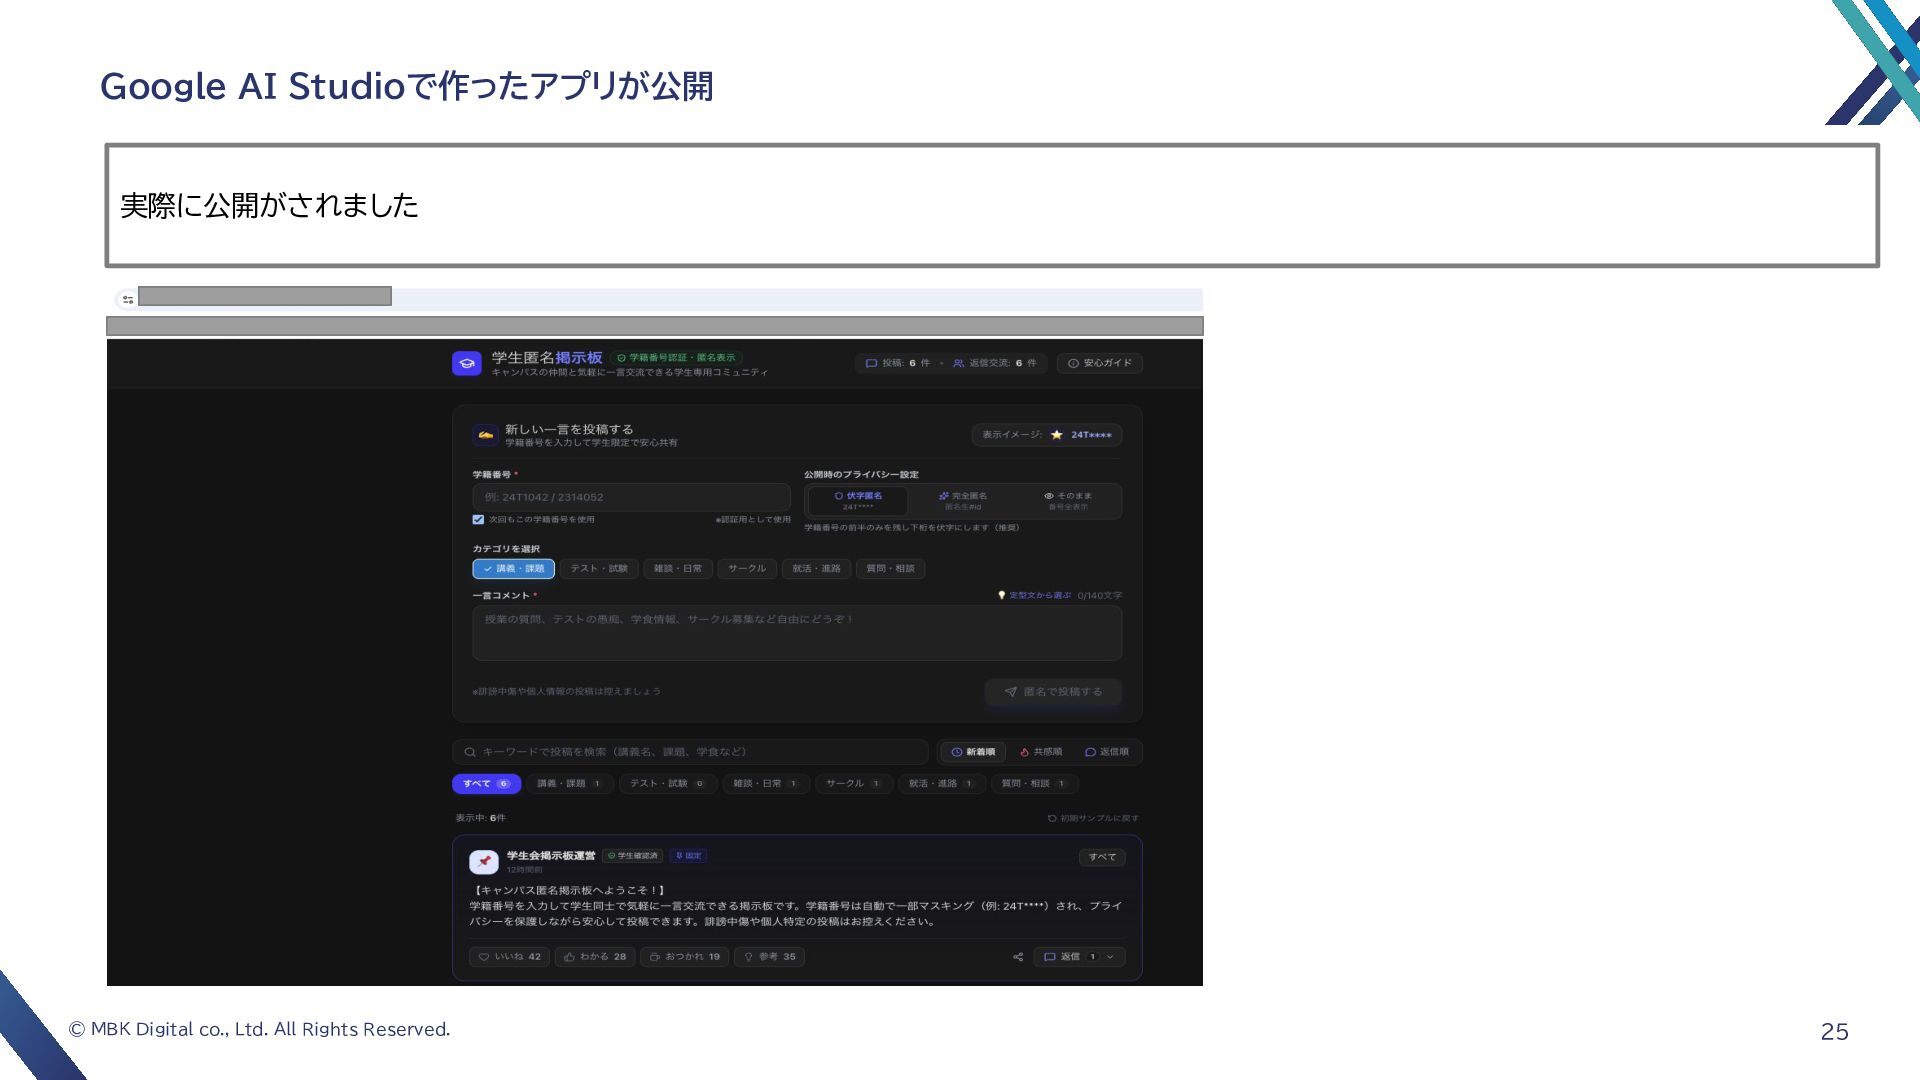The image size is (1920, 1080).
Task: Click 参考 lightbulb reaction button
Action: tap(769, 957)
